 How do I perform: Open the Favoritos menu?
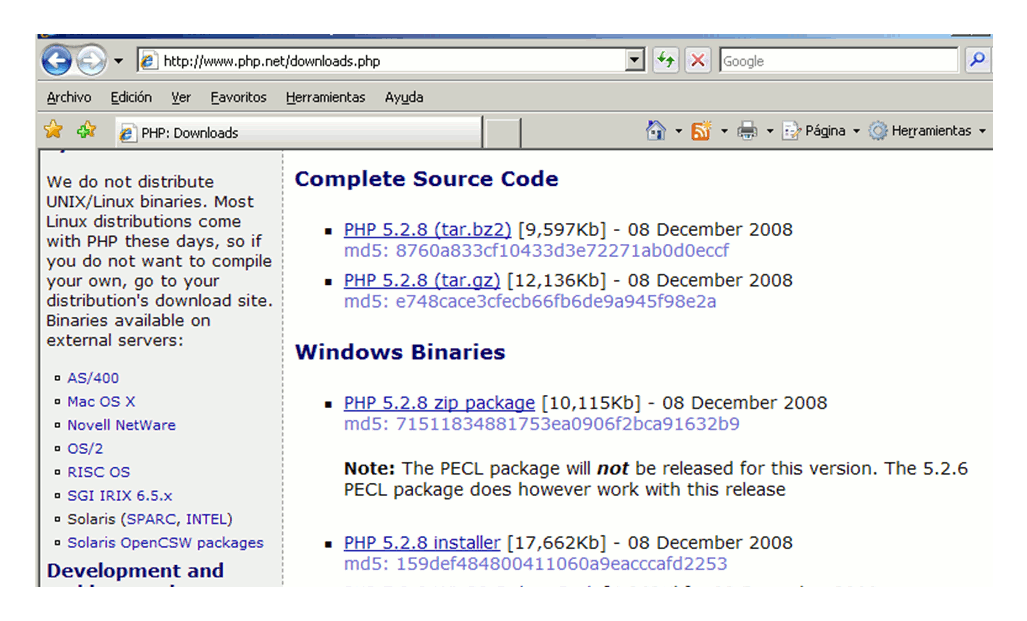click(238, 98)
